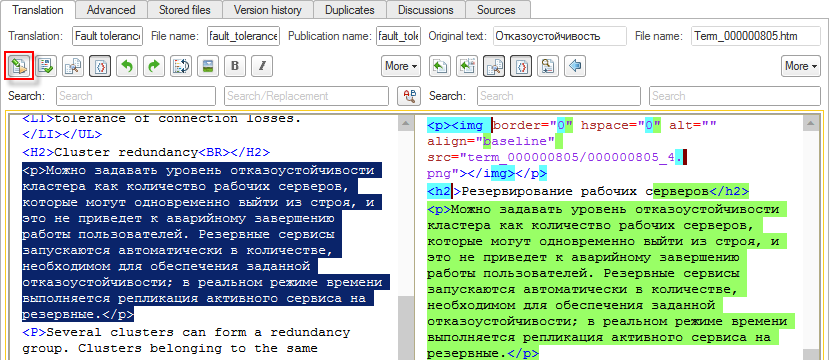The width and height of the screenshot is (829, 360).
Task: Click 'tolerance of connection losses.' line
Action: [x=178, y=118]
